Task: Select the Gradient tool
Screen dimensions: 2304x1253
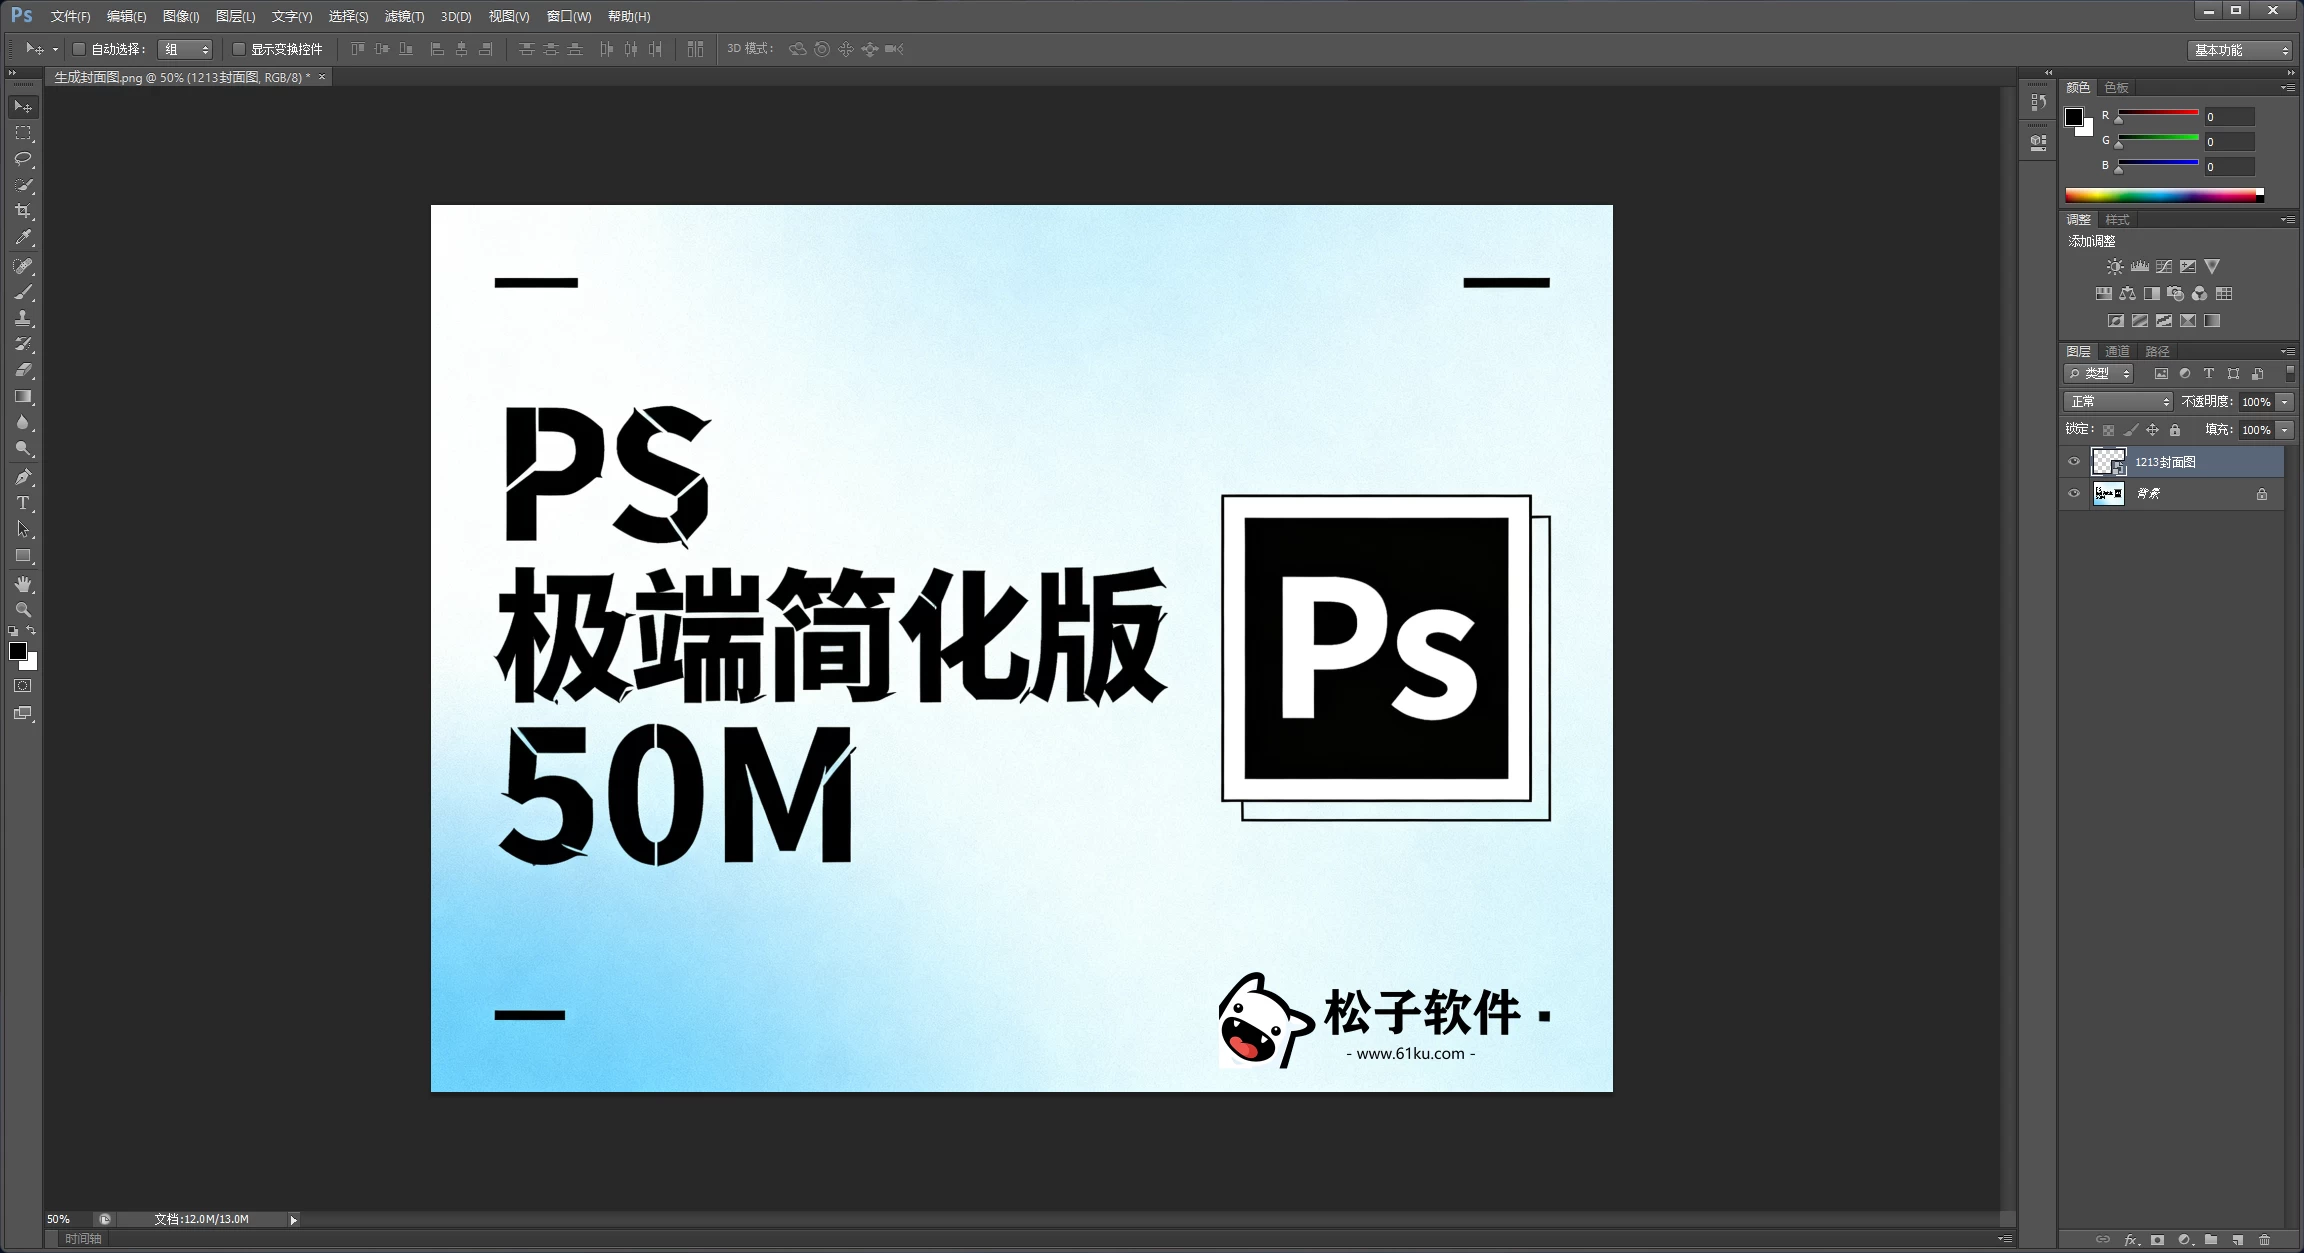Action: [x=23, y=397]
